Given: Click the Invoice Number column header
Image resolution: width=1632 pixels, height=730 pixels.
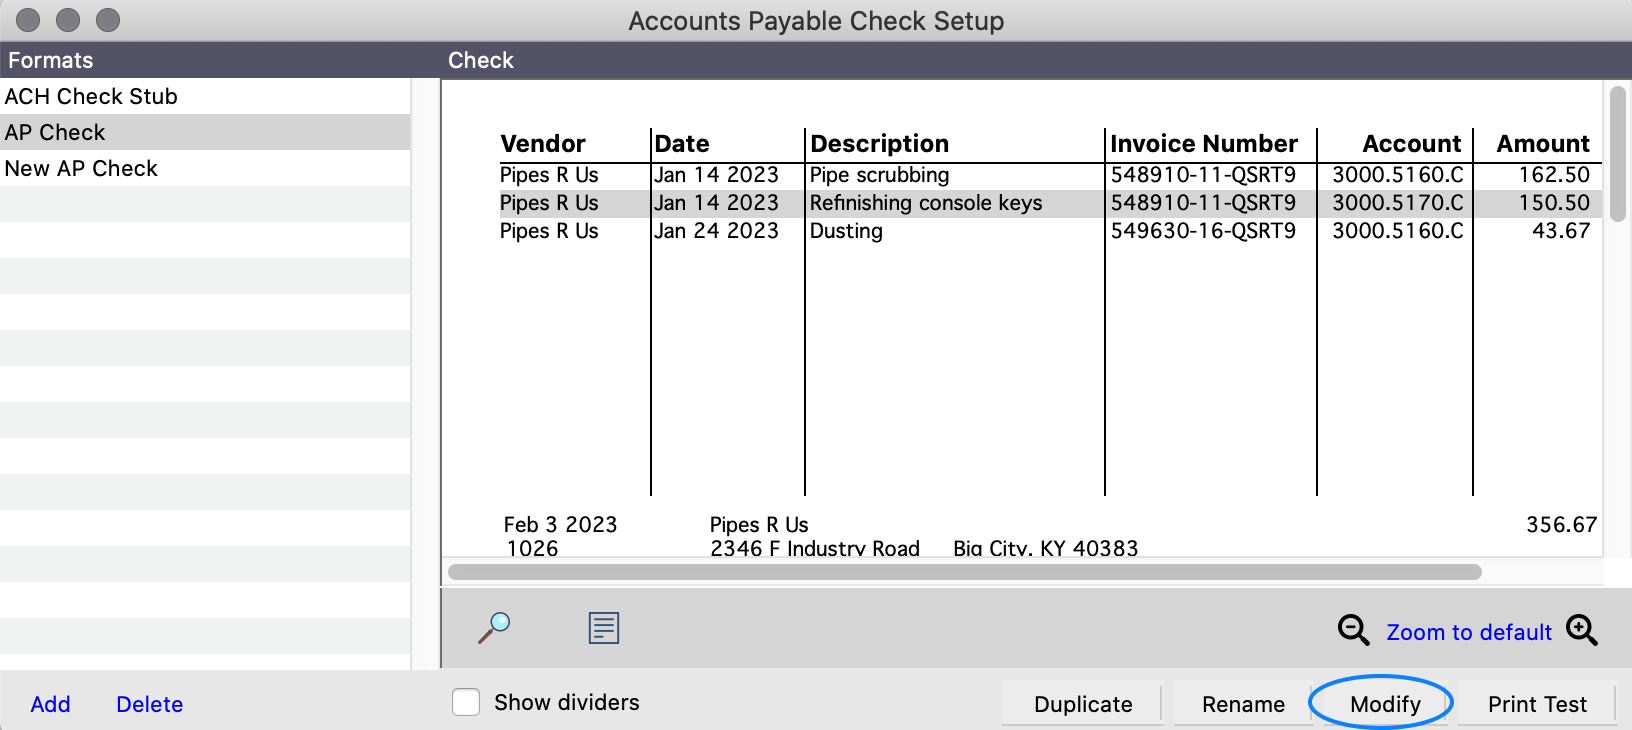Looking at the screenshot, I should point(1203,144).
